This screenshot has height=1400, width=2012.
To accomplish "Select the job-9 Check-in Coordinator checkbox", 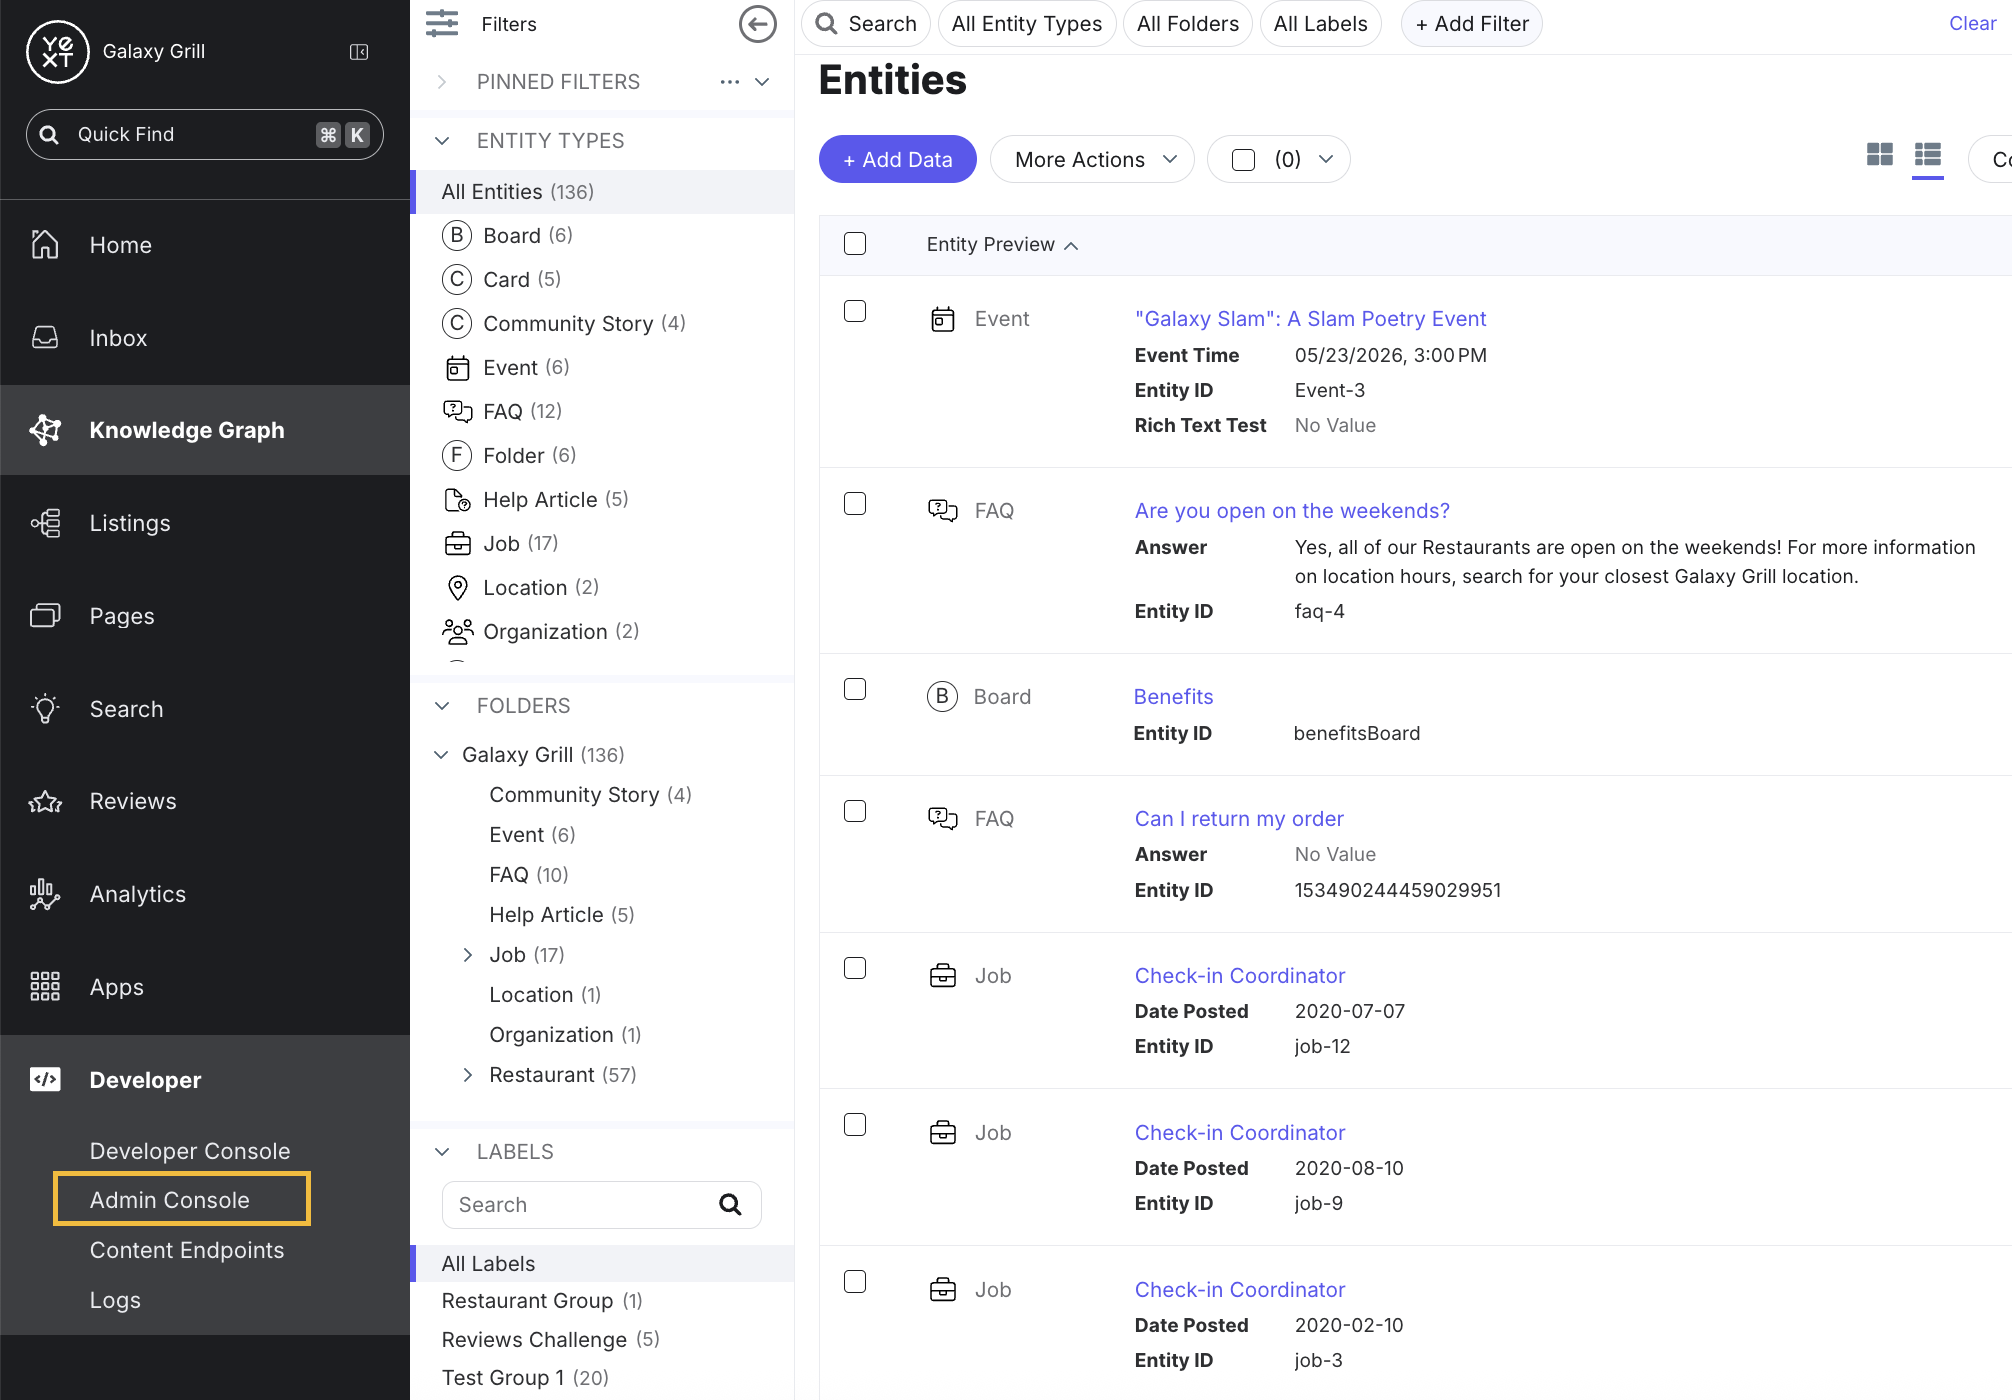I will click(x=855, y=1125).
